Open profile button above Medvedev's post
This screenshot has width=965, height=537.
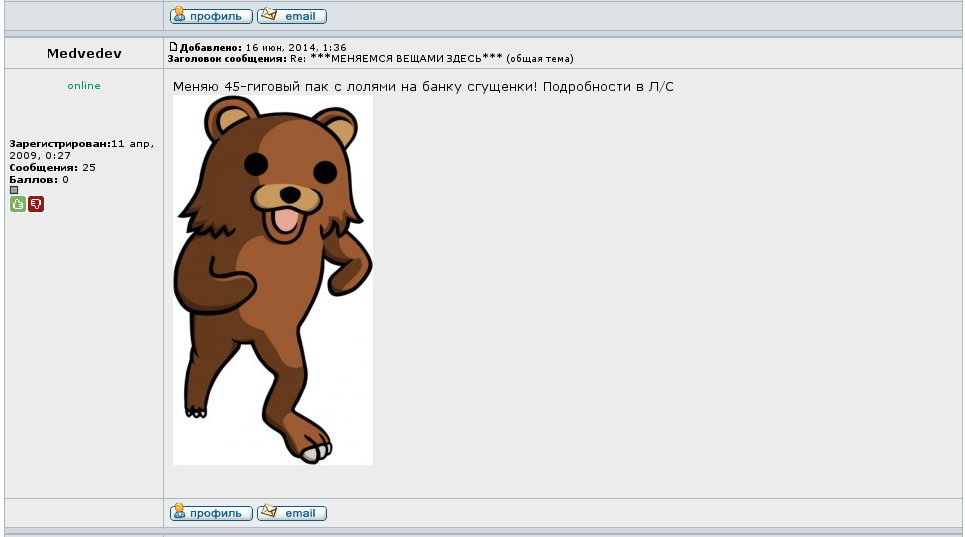point(211,16)
